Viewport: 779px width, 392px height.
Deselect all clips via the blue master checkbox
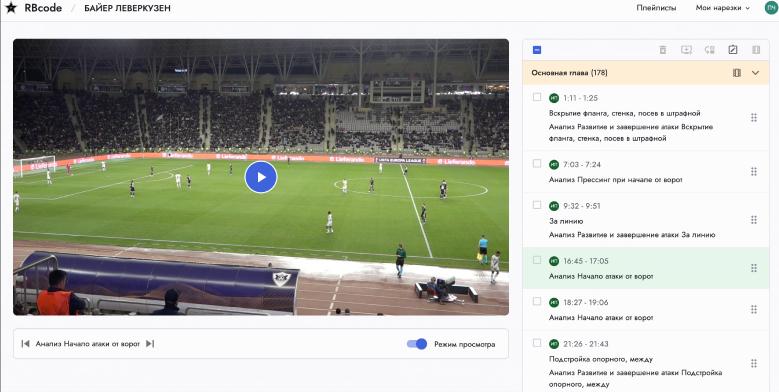tap(537, 50)
